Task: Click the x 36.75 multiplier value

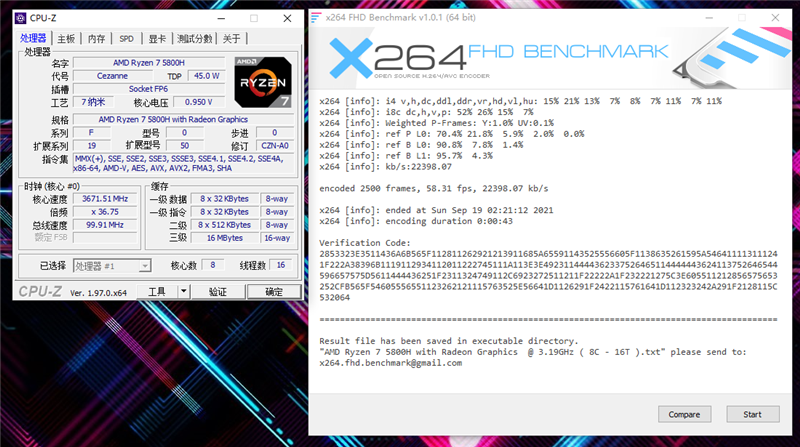Action: click(x=105, y=212)
